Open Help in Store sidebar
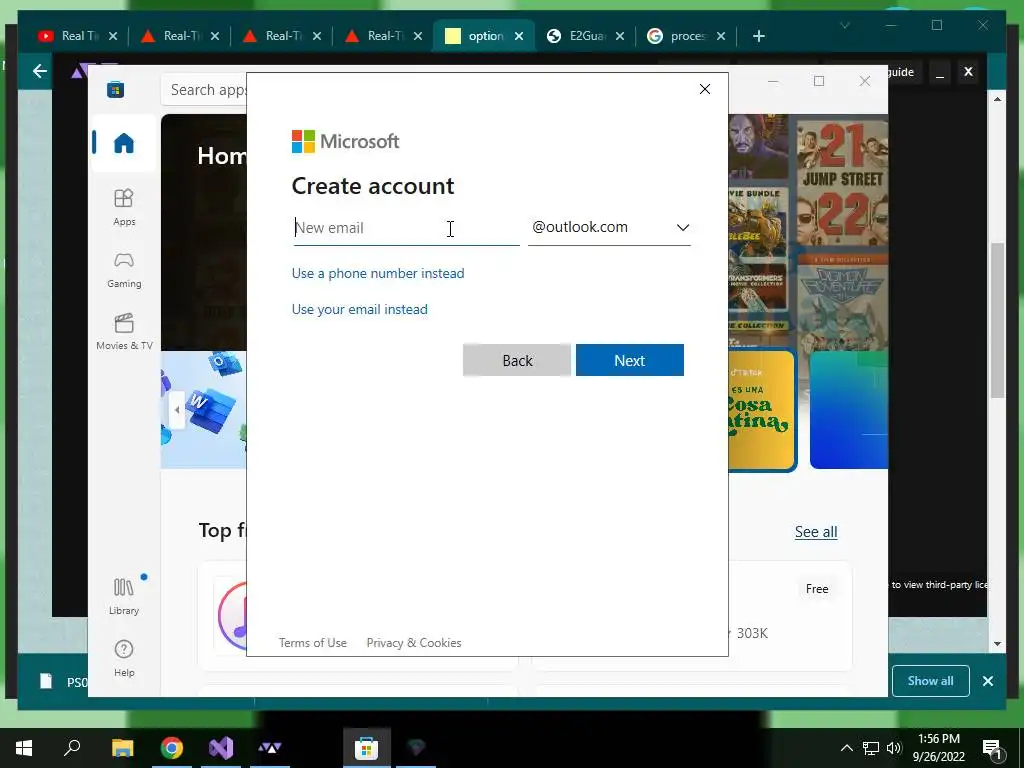 tap(123, 658)
